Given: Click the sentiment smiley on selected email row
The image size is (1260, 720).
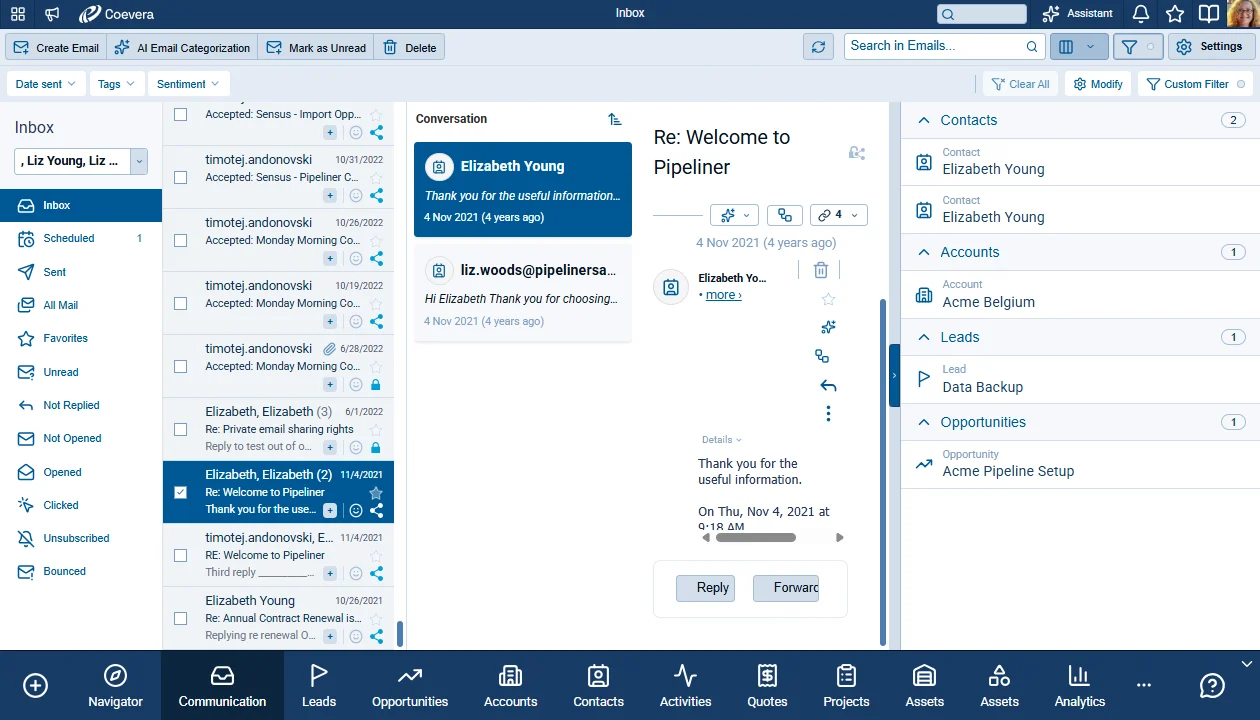Looking at the screenshot, I should [x=355, y=510].
